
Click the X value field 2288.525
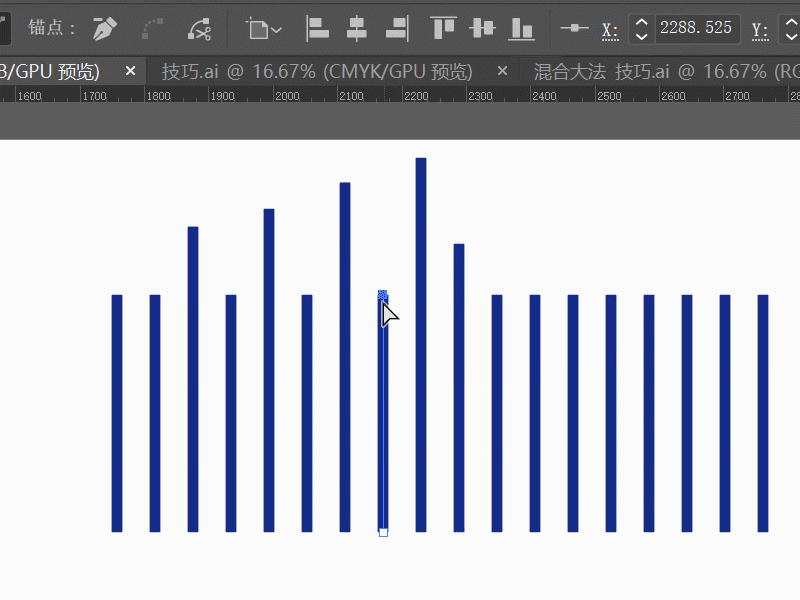pyautogui.click(x=696, y=28)
